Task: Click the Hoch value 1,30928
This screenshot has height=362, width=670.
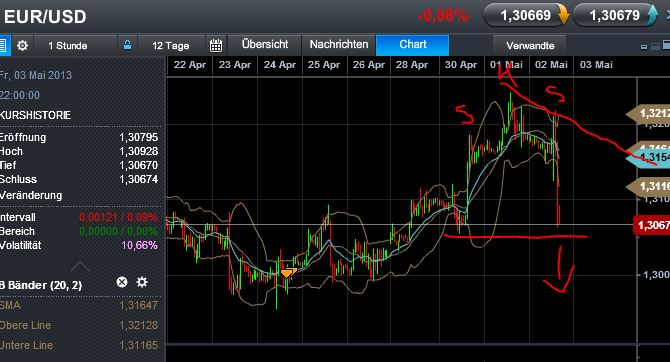Action: (138, 151)
